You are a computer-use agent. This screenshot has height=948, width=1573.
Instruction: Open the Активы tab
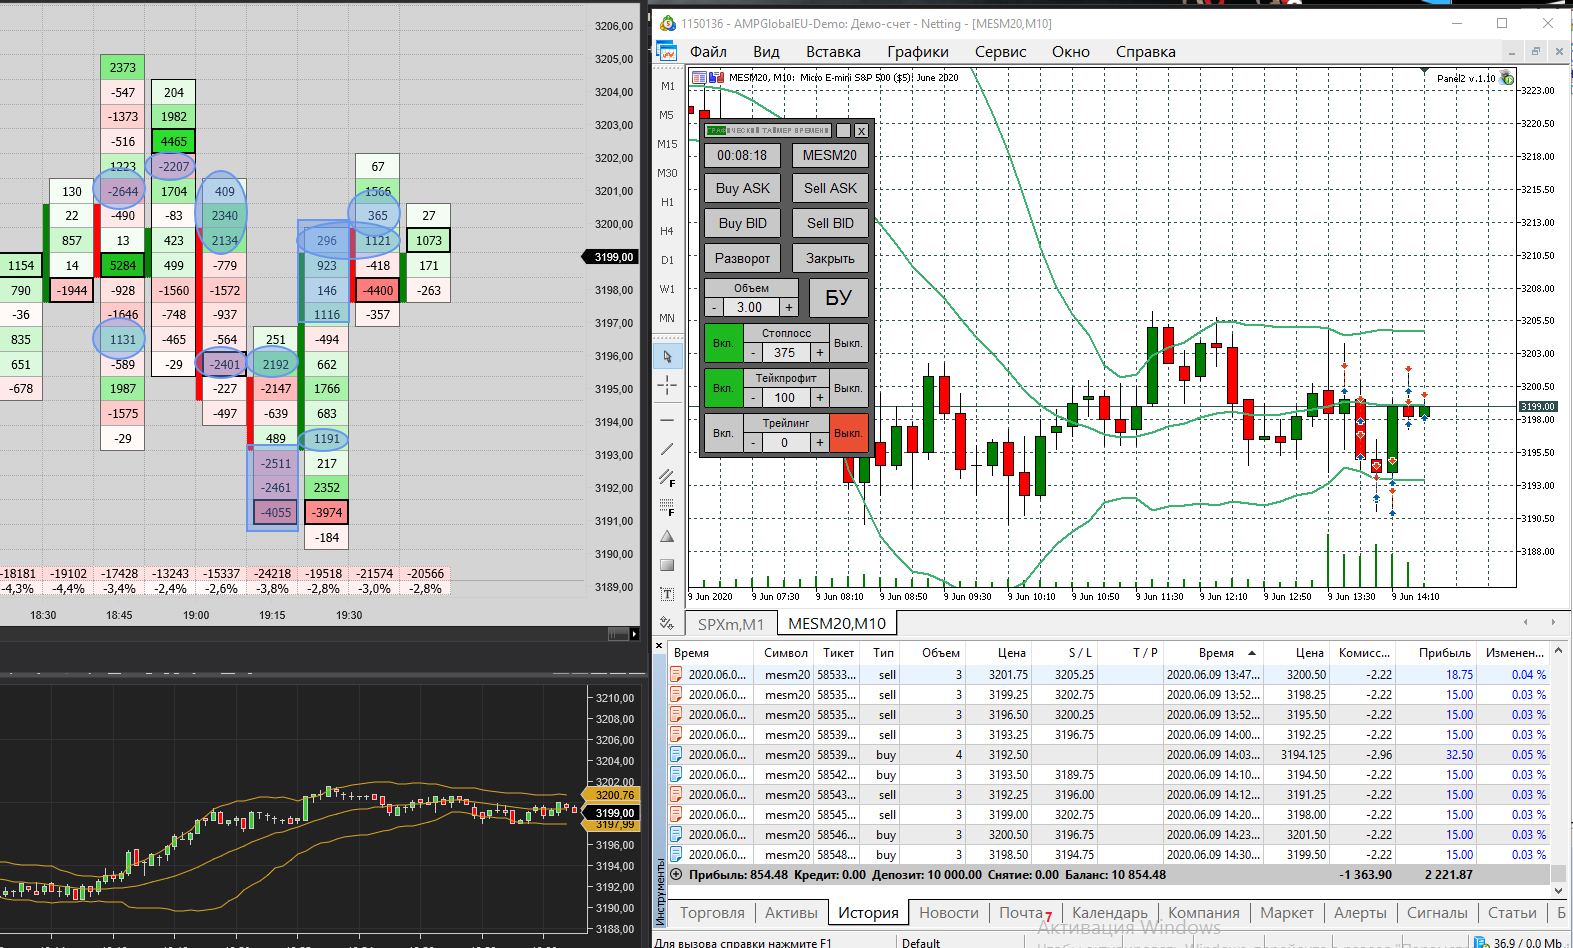click(791, 912)
